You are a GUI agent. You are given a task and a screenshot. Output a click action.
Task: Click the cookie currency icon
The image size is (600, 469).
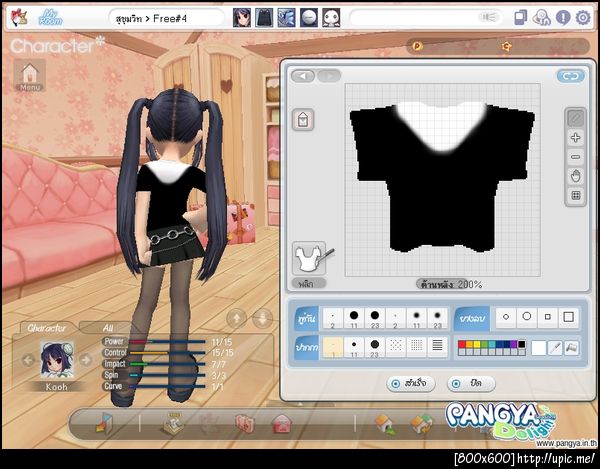pos(507,47)
